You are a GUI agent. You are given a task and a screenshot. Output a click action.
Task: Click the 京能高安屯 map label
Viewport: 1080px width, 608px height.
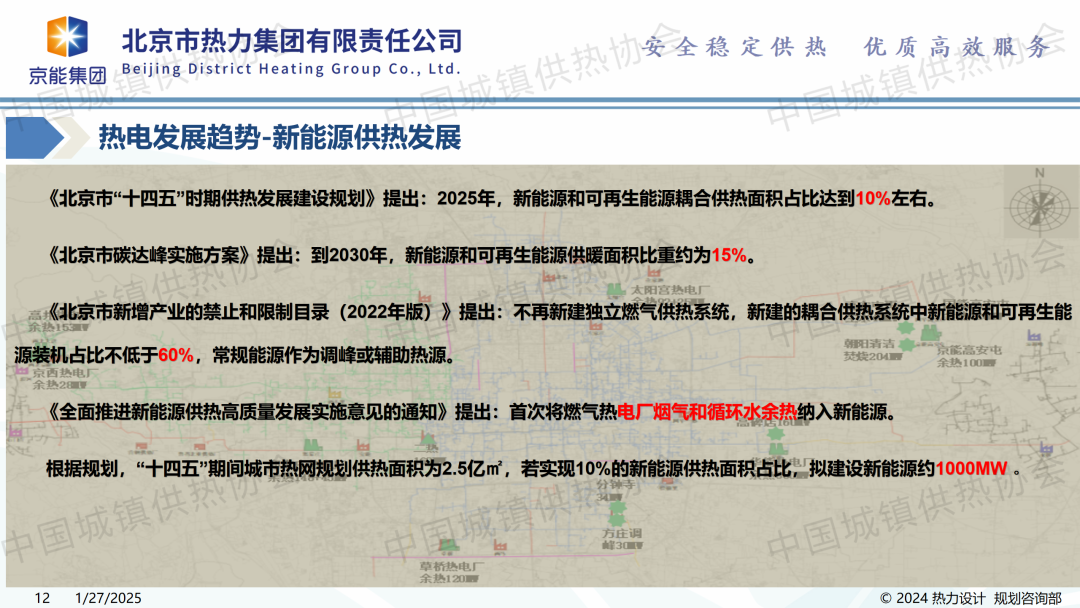966,351
